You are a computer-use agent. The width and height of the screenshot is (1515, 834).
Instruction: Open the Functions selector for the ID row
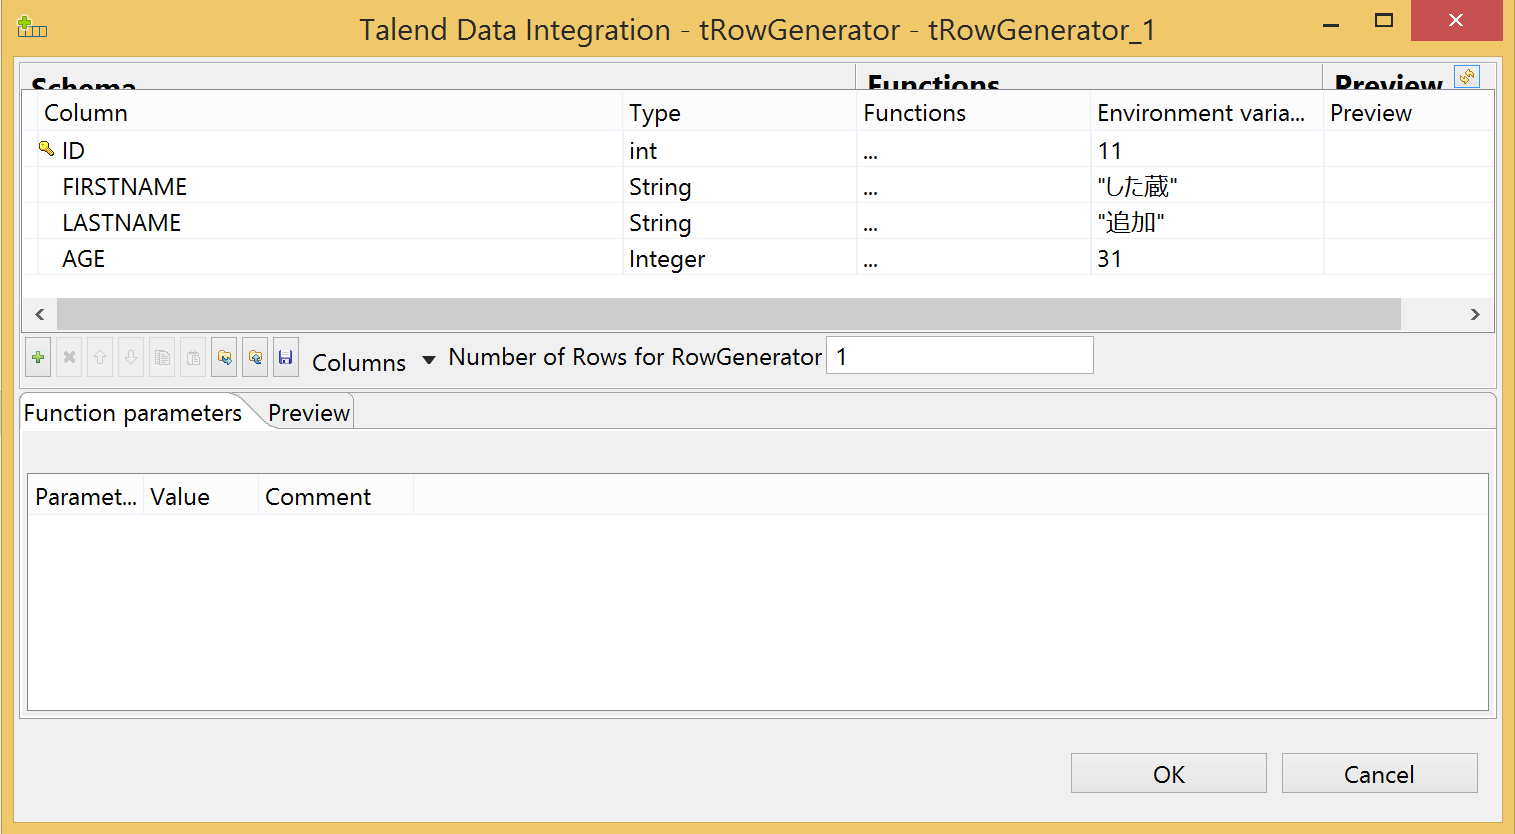(869, 150)
